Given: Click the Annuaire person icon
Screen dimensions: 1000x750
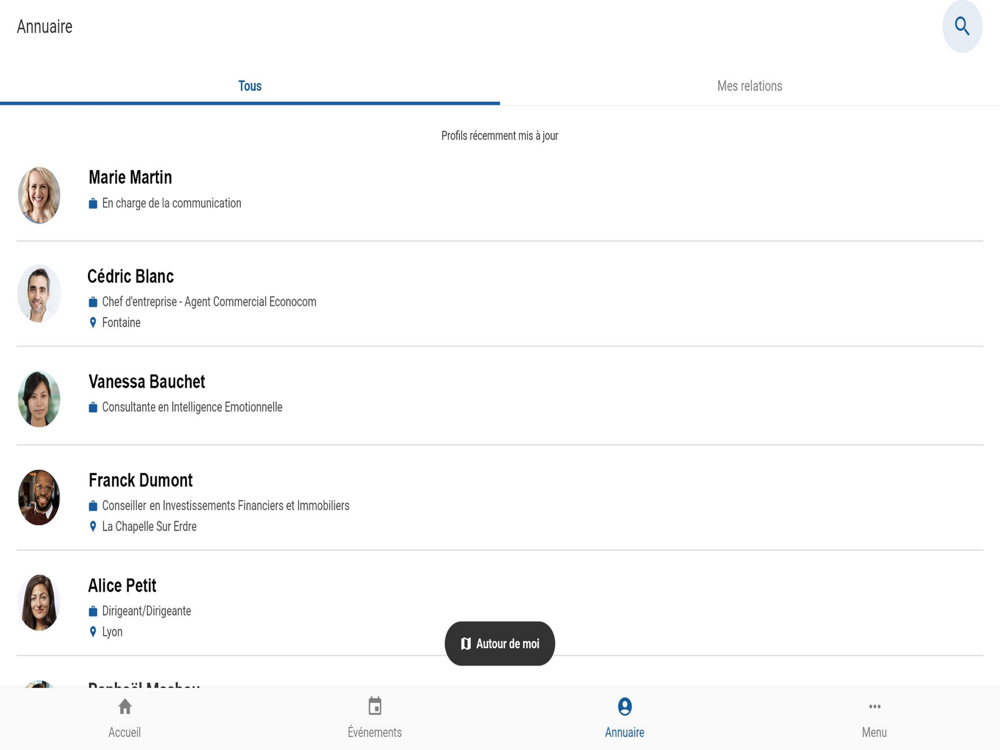Looking at the screenshot, I should [625, 707].
